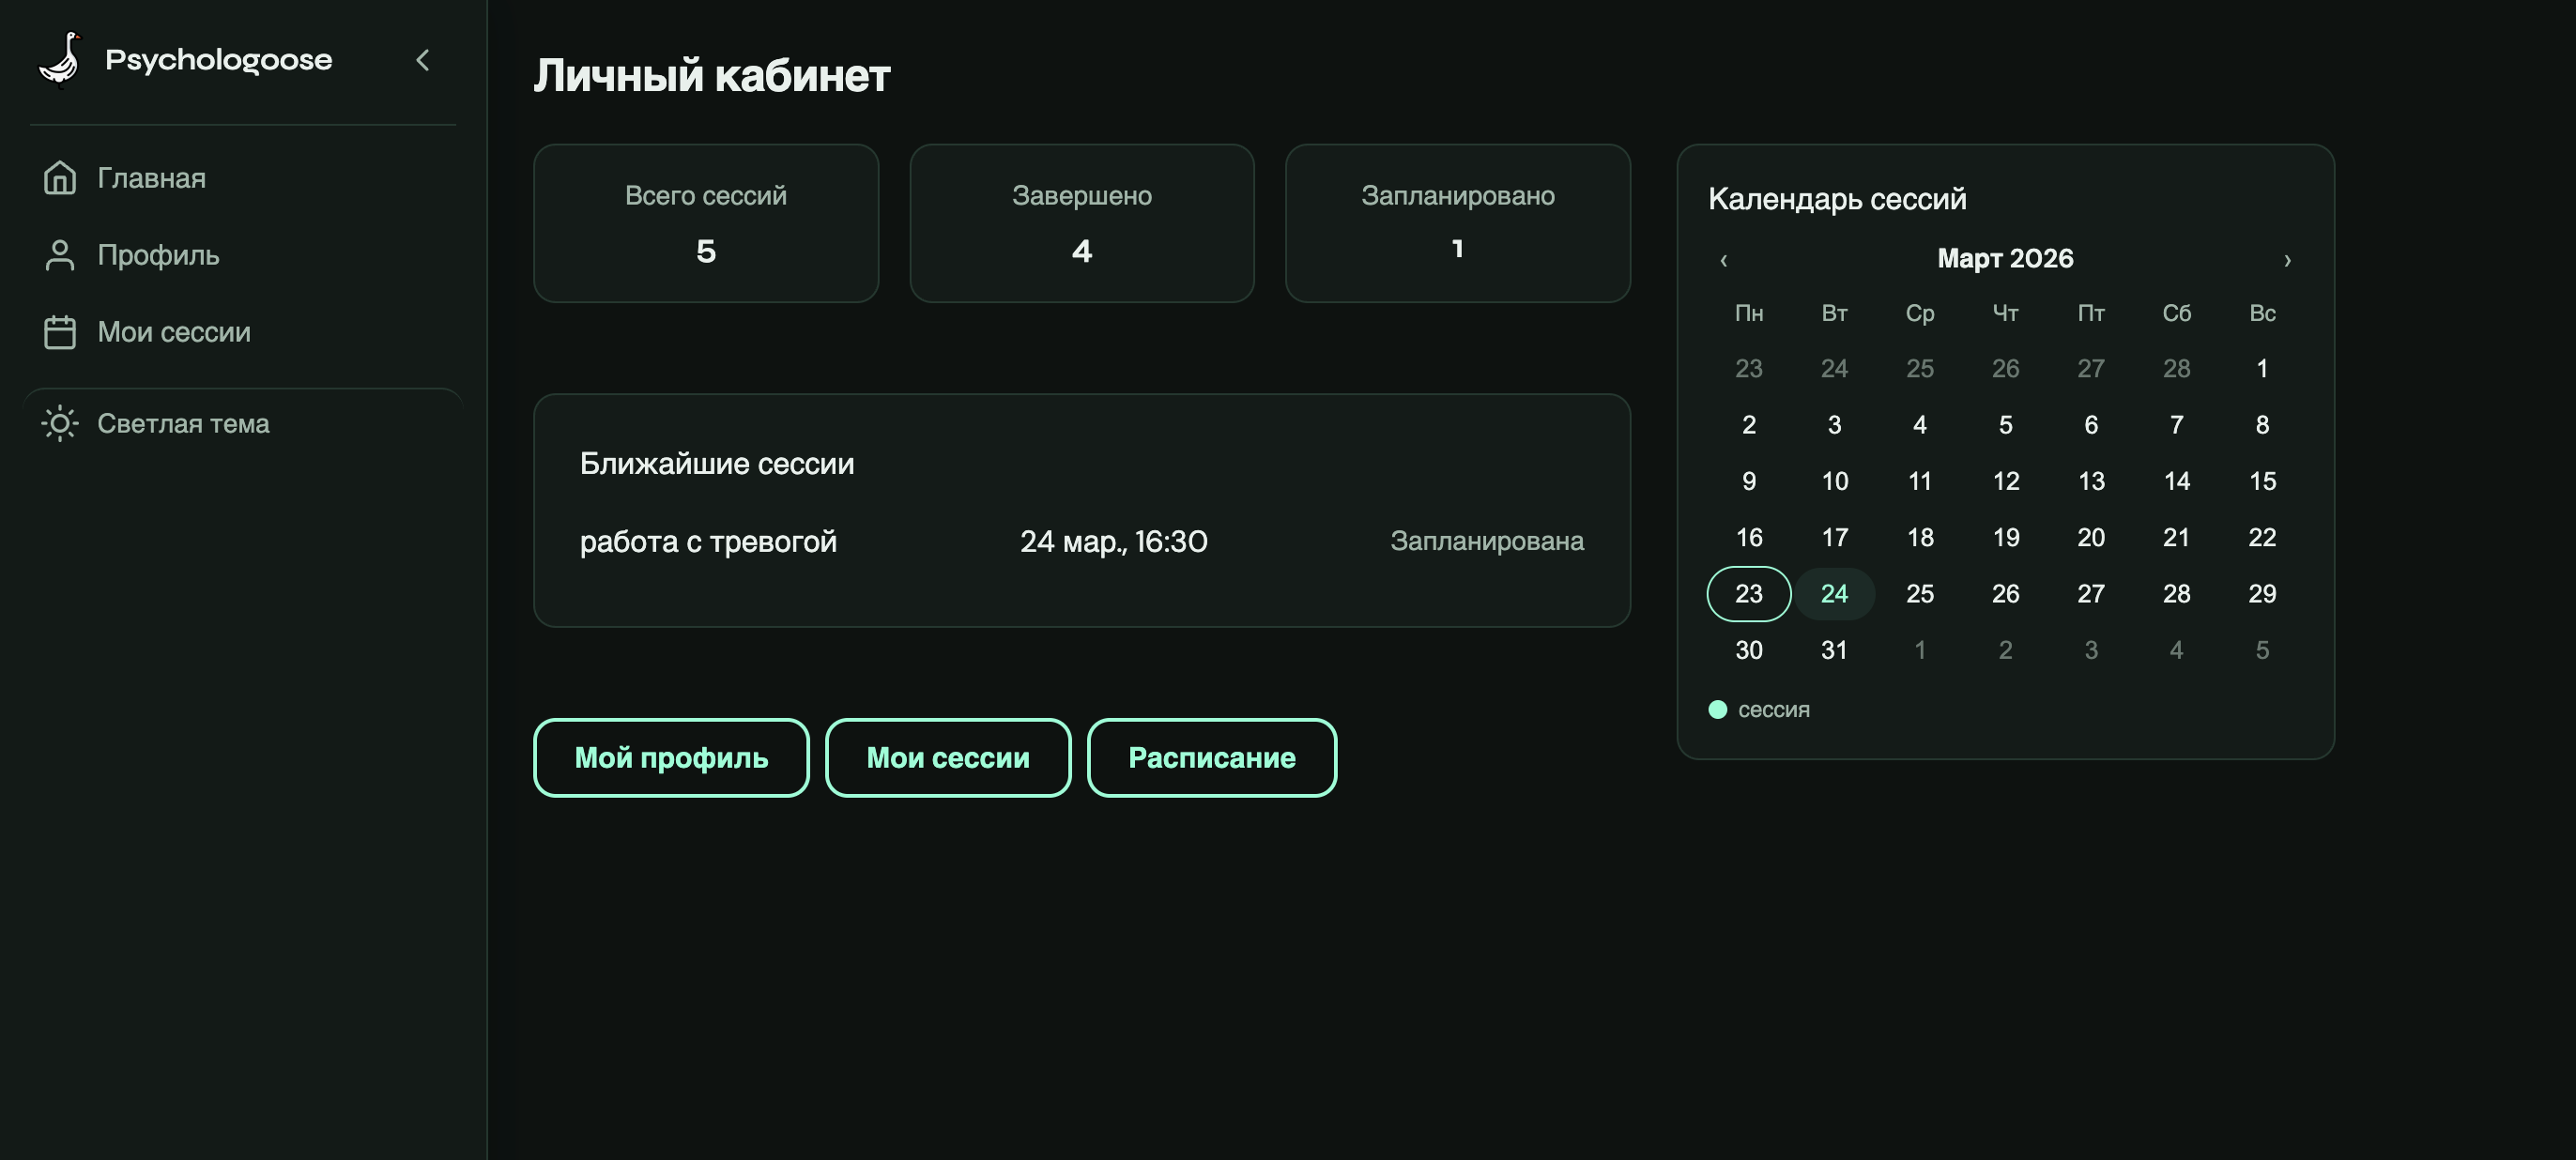The height and width of the screenshot is (1160, 2576).
Task: Select March 31 in calendar
Action: 1834,650
